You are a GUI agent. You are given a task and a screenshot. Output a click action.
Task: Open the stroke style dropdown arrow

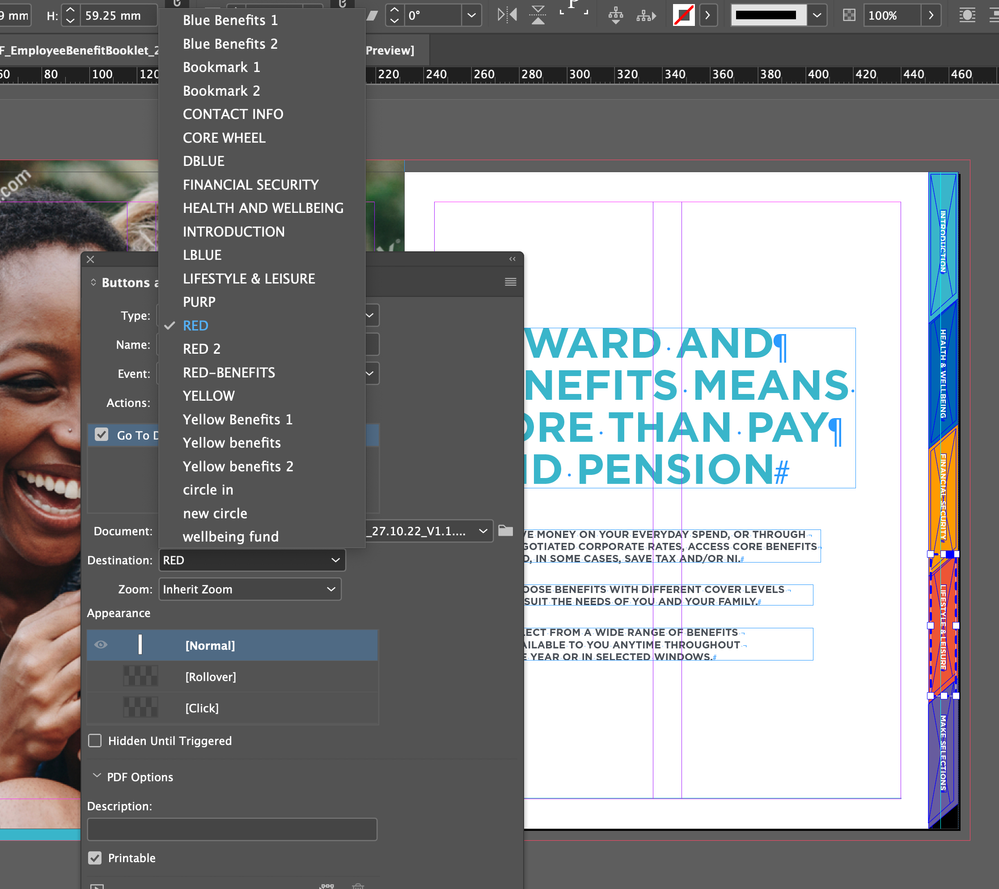[817, 16]
